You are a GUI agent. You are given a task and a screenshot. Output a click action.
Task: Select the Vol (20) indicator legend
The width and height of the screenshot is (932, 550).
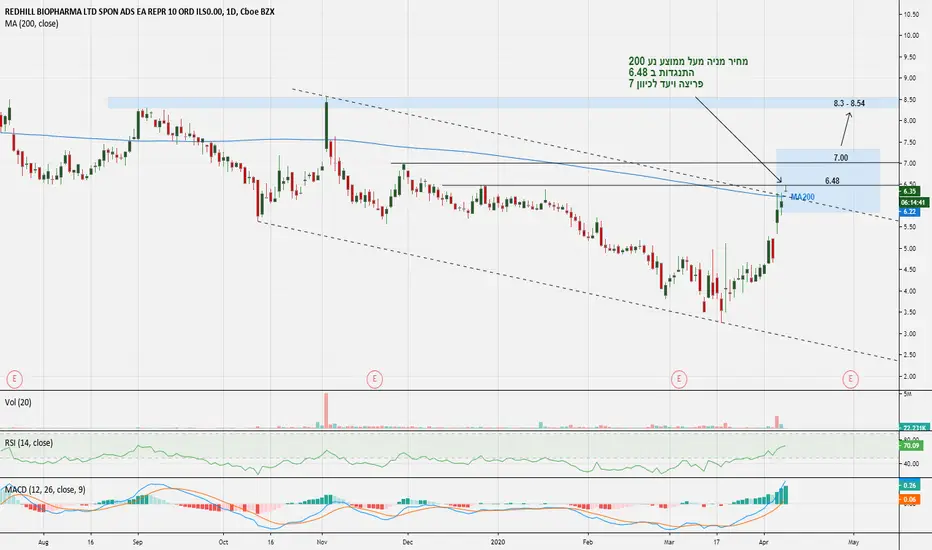18,403
